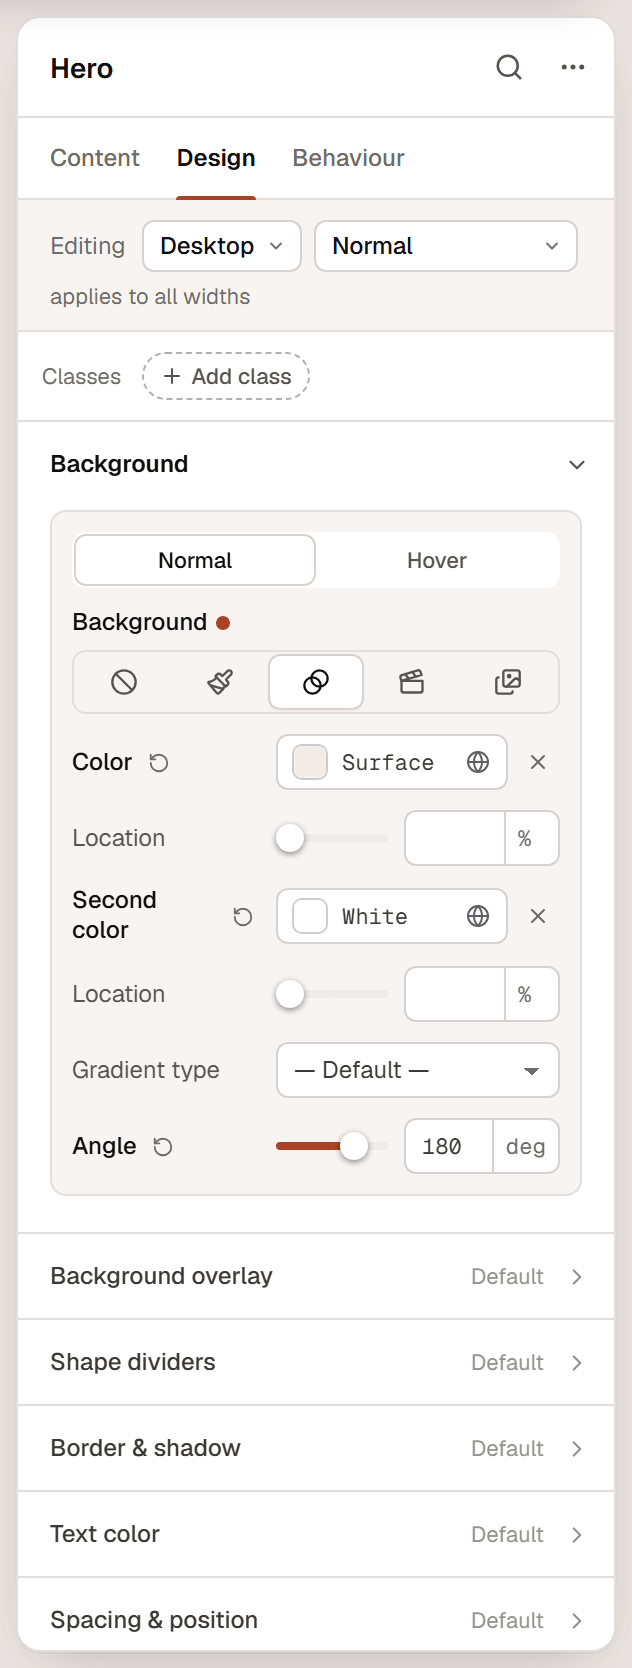Image resolution: width=632 pixels, height=1668 pixels.
Task: Switch to the Behaviour tab
Action: [348, 158]
